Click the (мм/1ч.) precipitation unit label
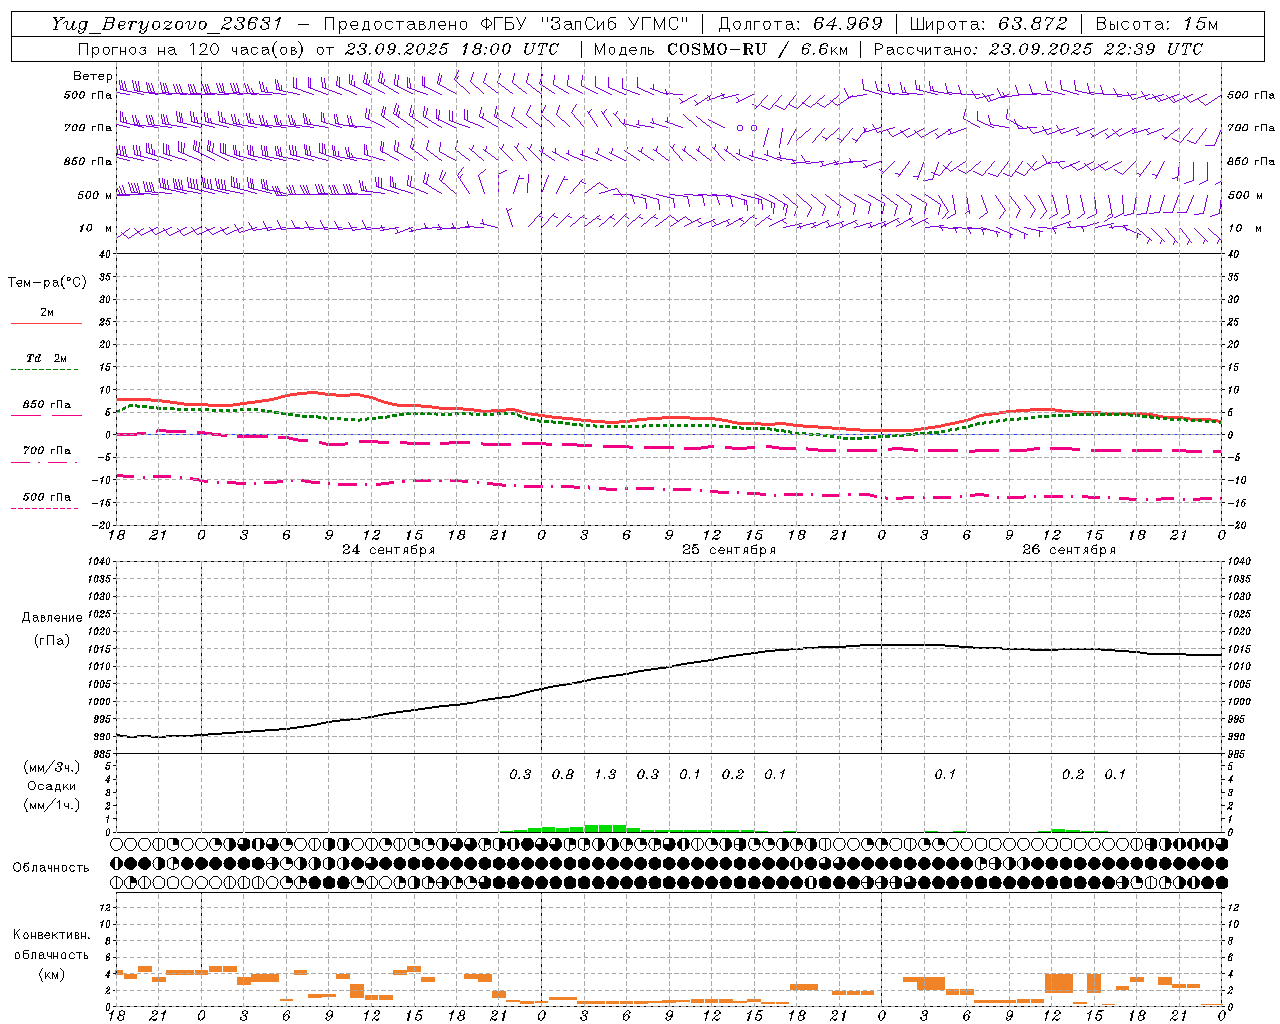The image size is (1280, 1024). (52, 805)
